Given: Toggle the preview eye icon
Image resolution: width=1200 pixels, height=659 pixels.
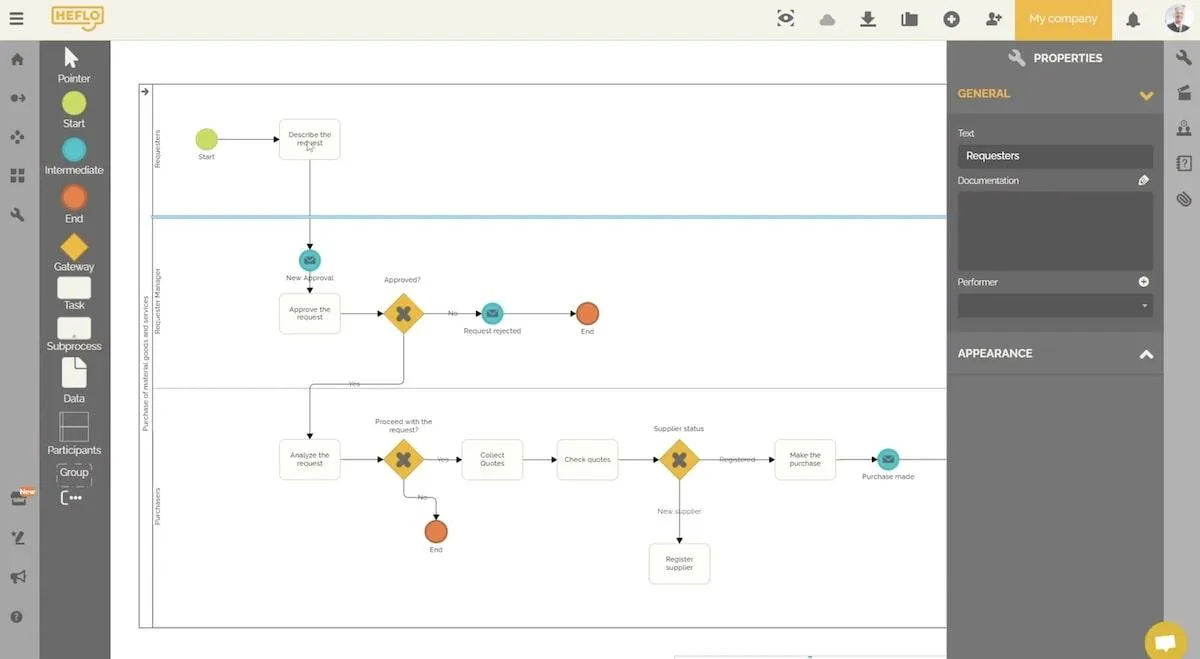Looking at the screenshot, I should coord(786,19).
